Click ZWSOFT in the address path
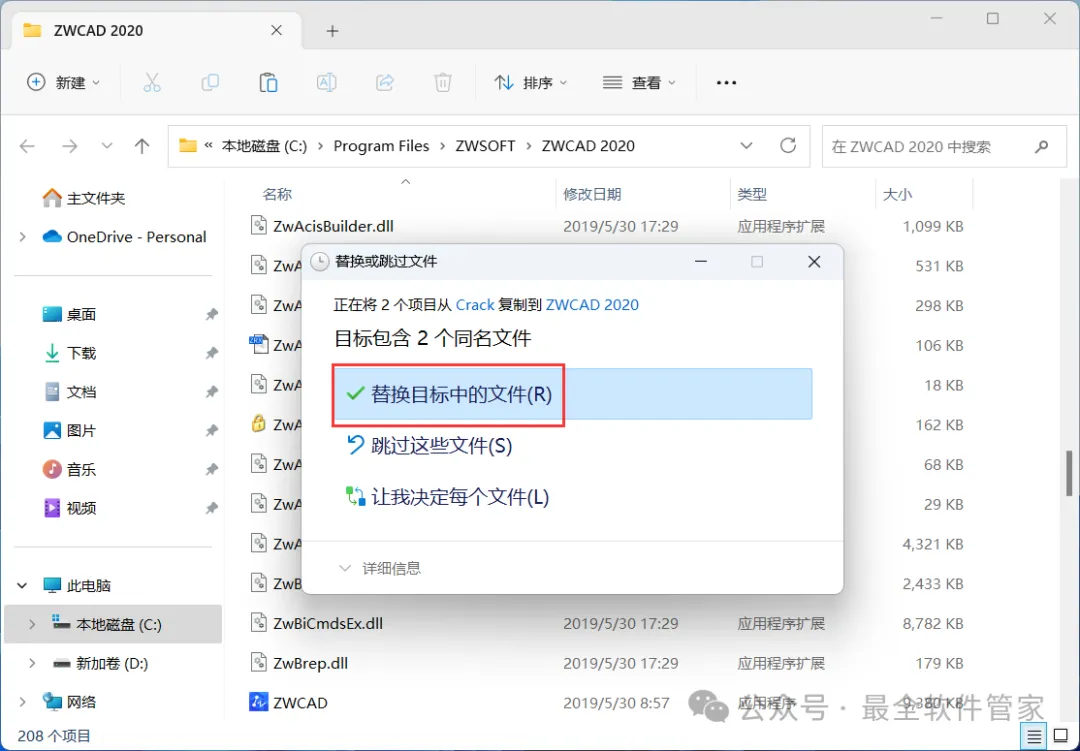The height and width of the screenshot is (751, 1080). [x=485, y=146]
